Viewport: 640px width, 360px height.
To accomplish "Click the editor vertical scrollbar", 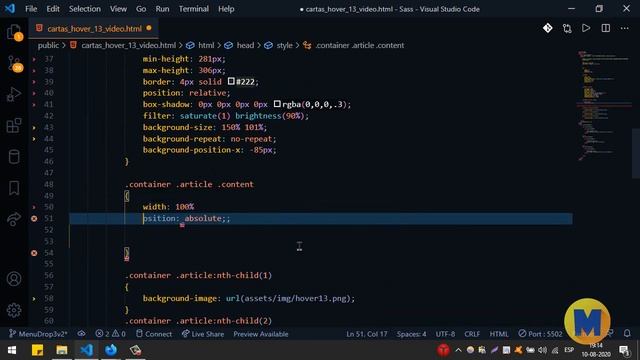I will (636, 153).
